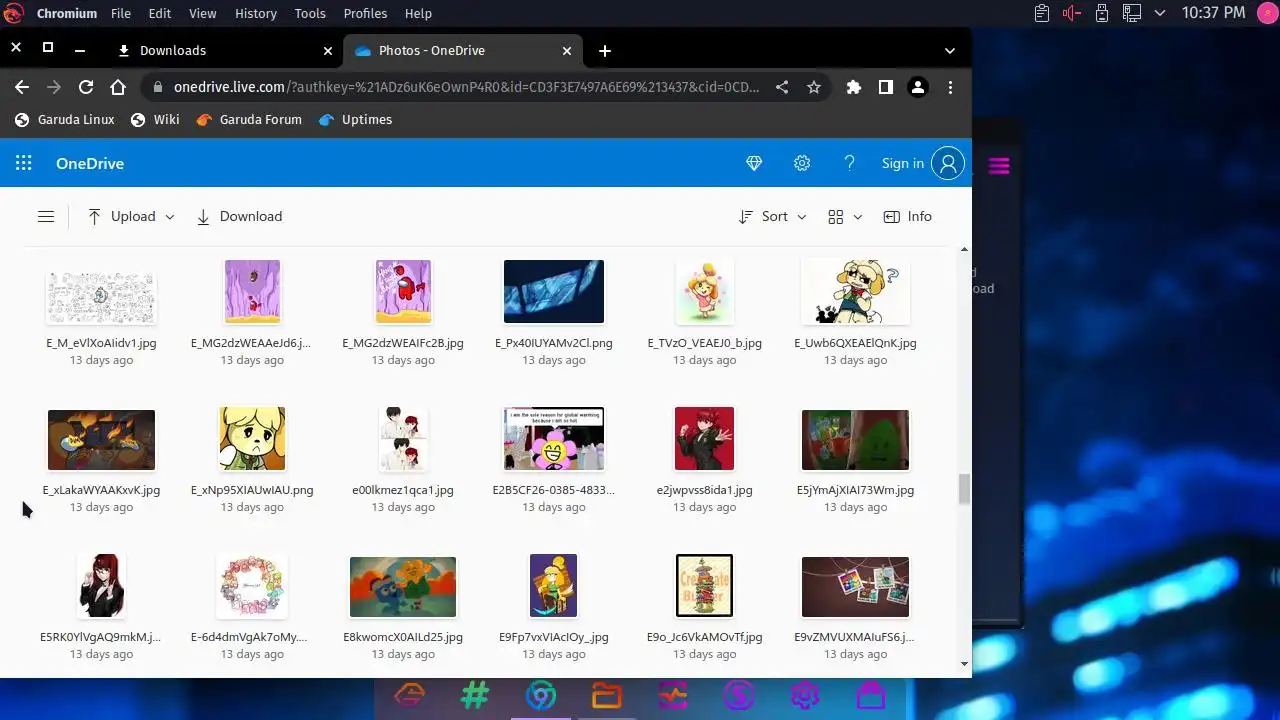Open the OneDrive Premium diamond icon
The width and height of the screenshot is (1280, 720).
(x=754, y=163)
